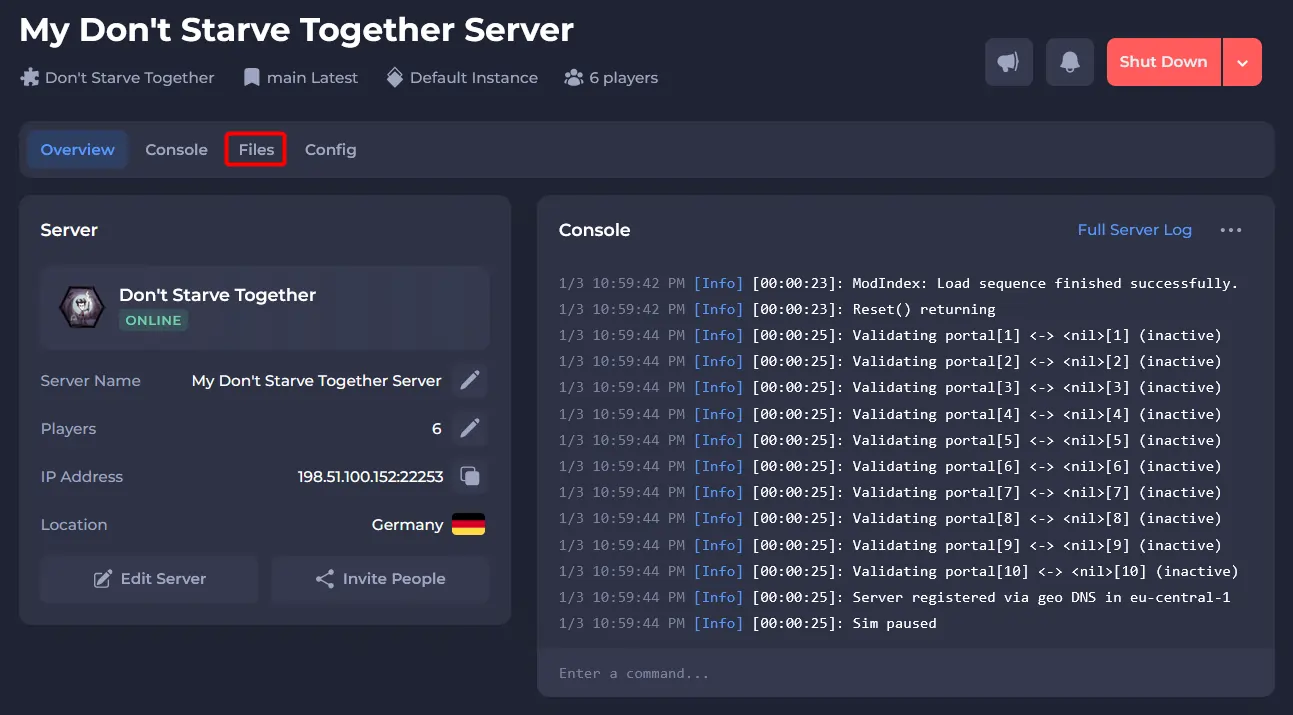1293x715 pixels.
Task: Switch to the Overview tab
Action: pos(78,150)
